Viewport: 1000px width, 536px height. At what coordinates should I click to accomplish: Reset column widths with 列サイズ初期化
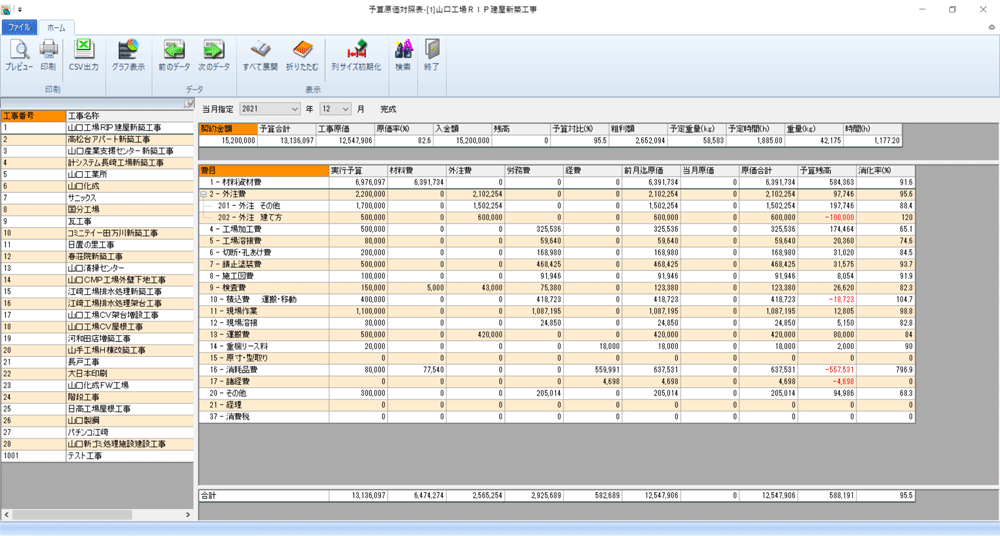pos(356,54)
